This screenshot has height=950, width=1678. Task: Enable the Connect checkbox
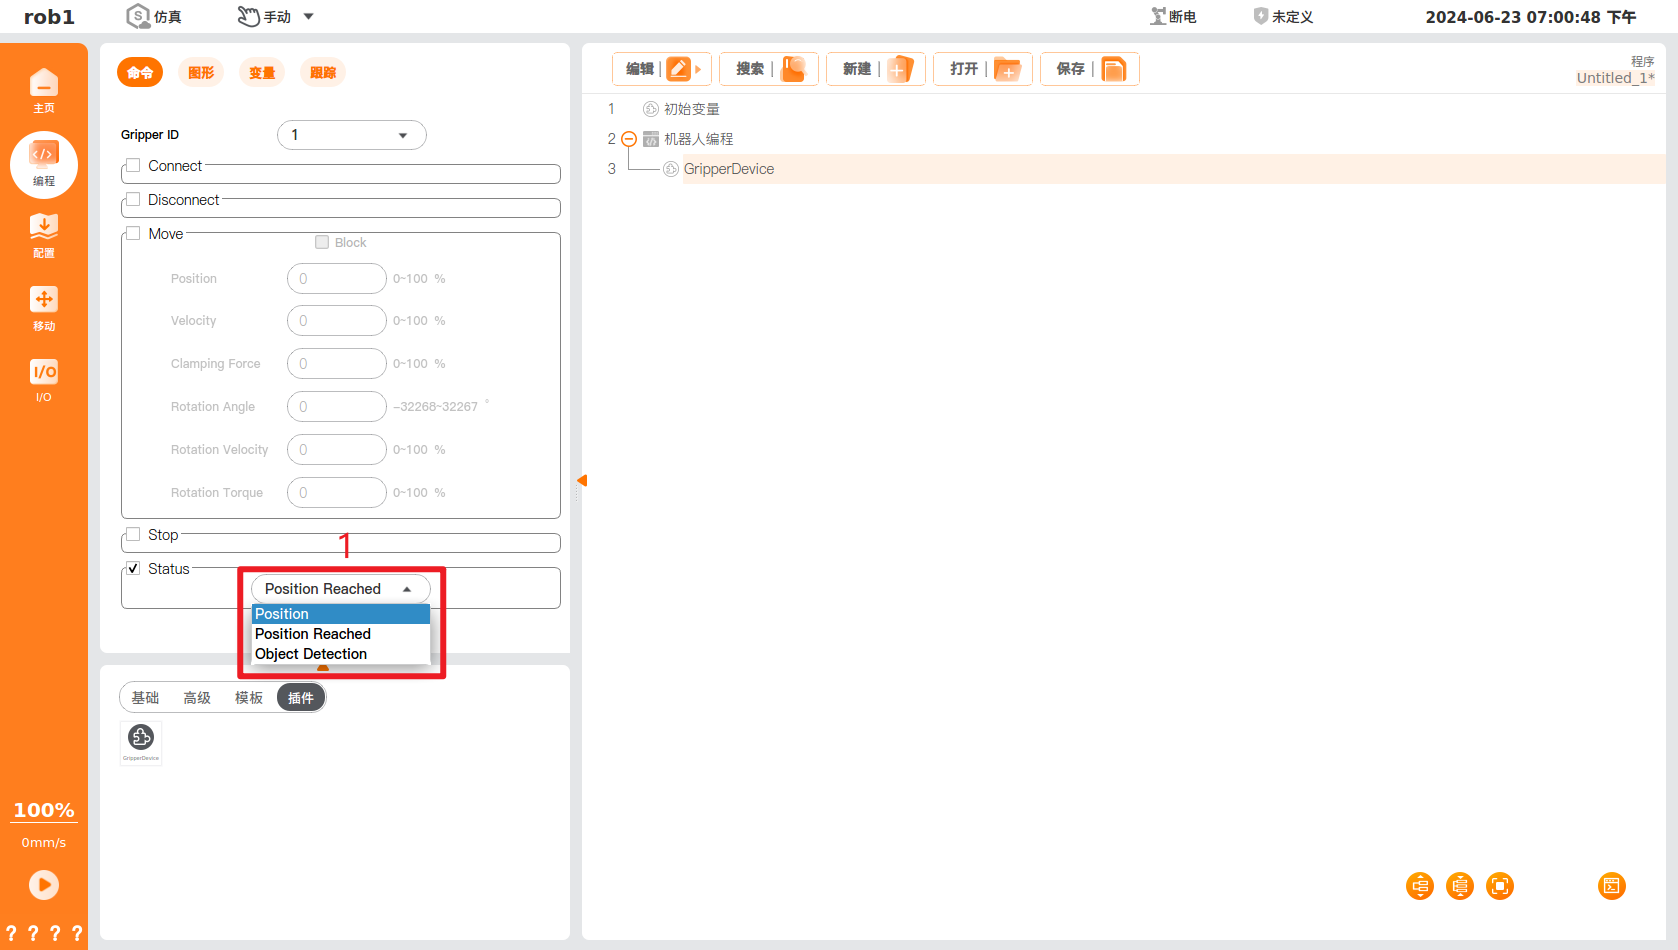point(133,165)
